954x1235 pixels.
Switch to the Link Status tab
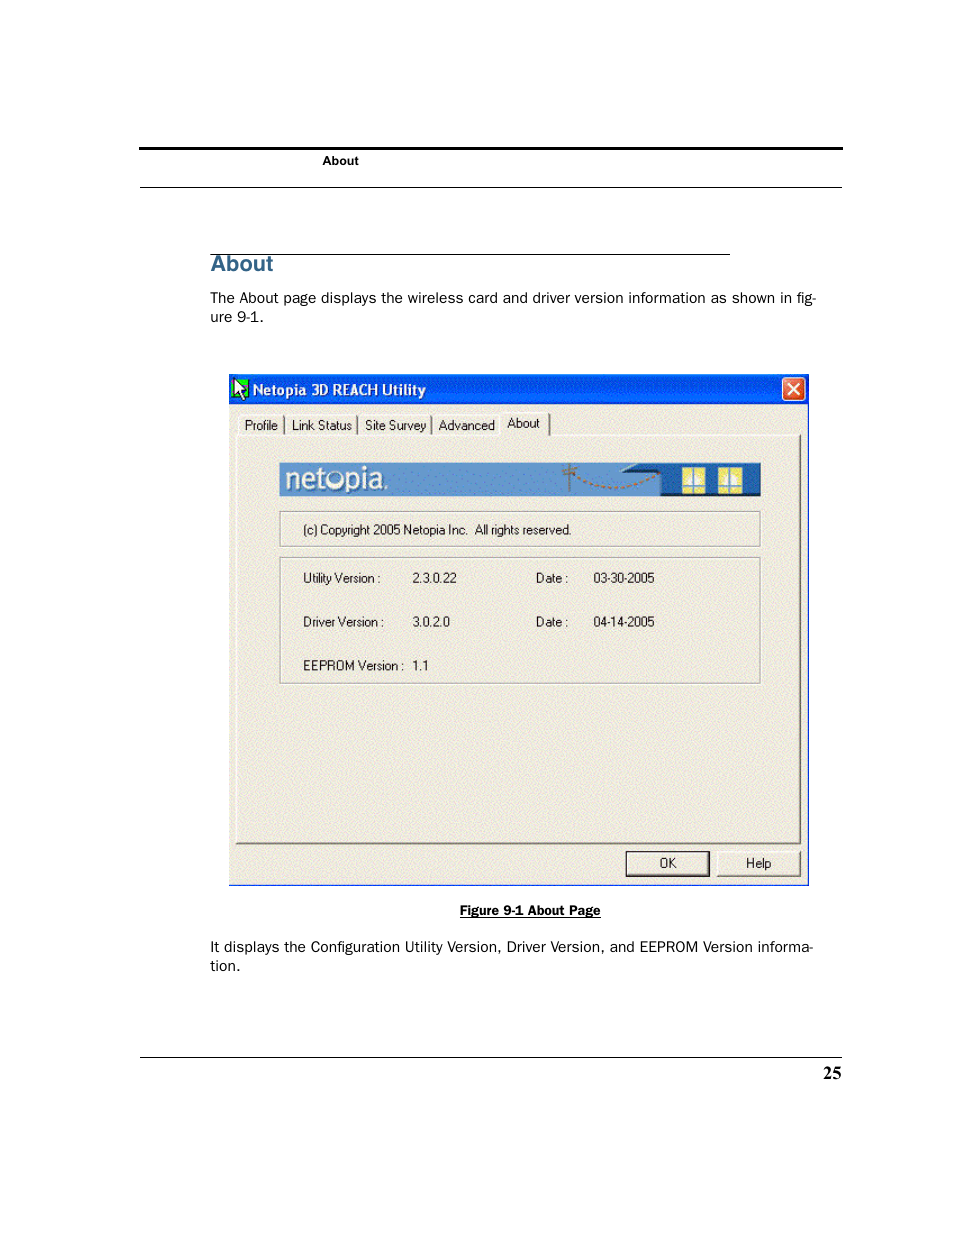321,425
